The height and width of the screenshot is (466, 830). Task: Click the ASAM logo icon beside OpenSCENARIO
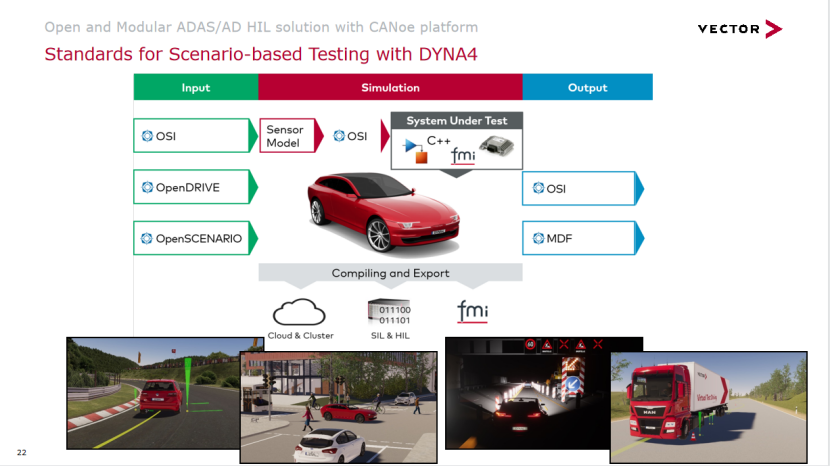coord(147,238)
